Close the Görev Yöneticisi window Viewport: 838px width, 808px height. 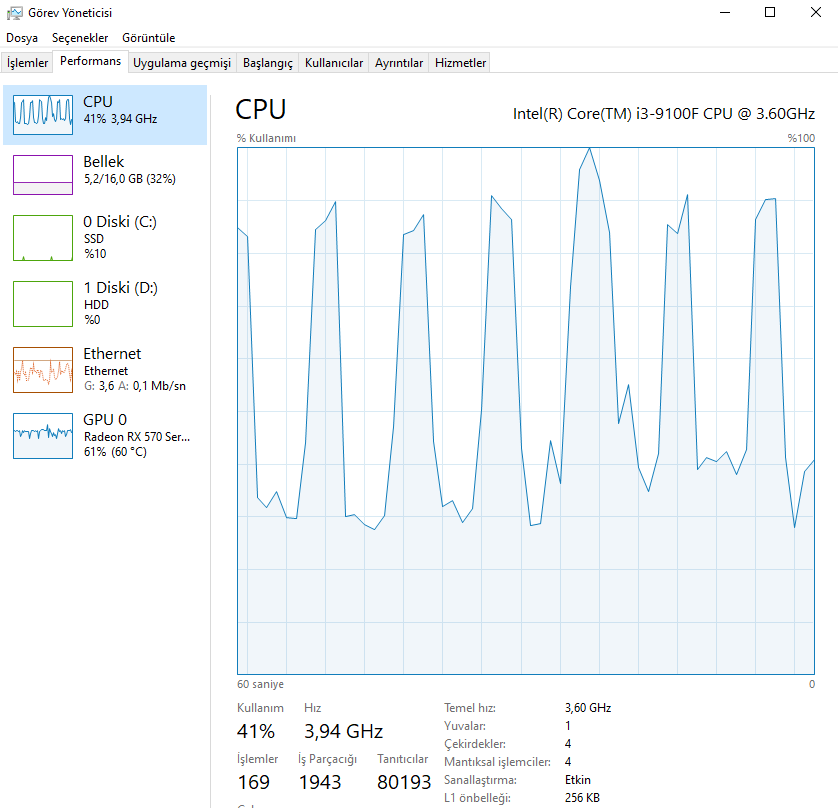point(816,12)
